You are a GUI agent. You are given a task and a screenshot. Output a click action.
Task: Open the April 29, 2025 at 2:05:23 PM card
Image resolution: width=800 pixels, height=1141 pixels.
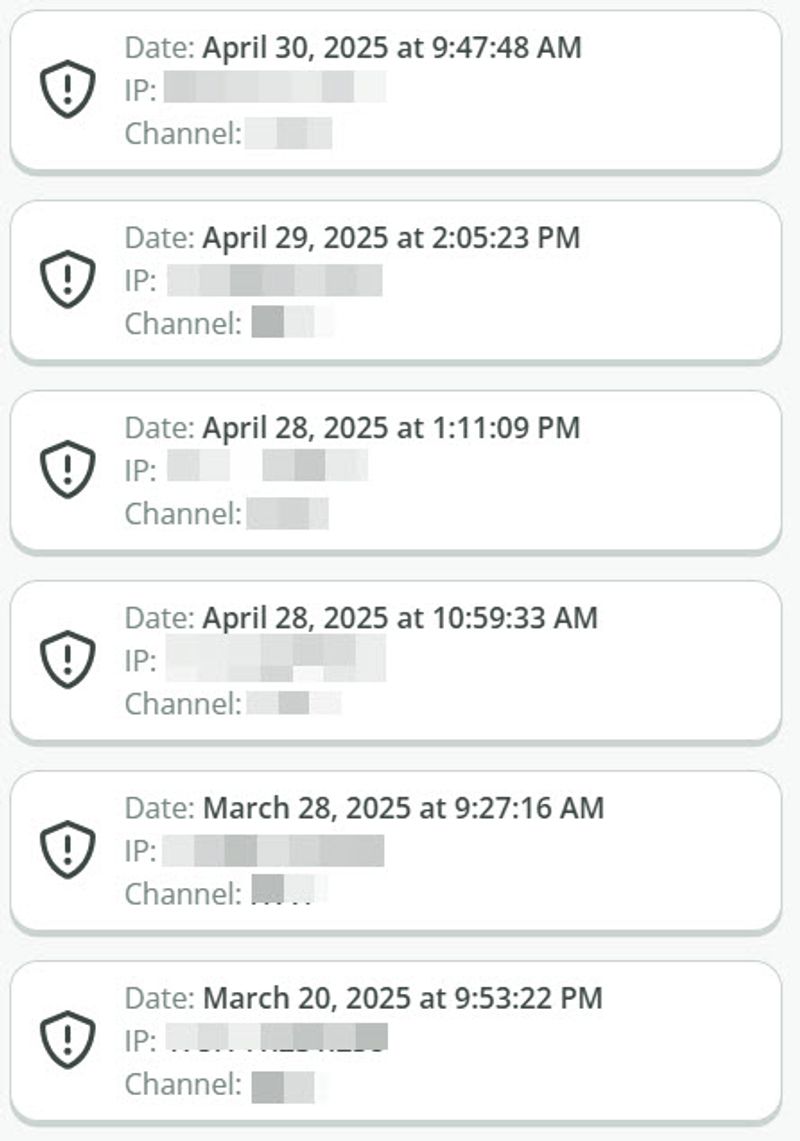click(x=396, y=282)
